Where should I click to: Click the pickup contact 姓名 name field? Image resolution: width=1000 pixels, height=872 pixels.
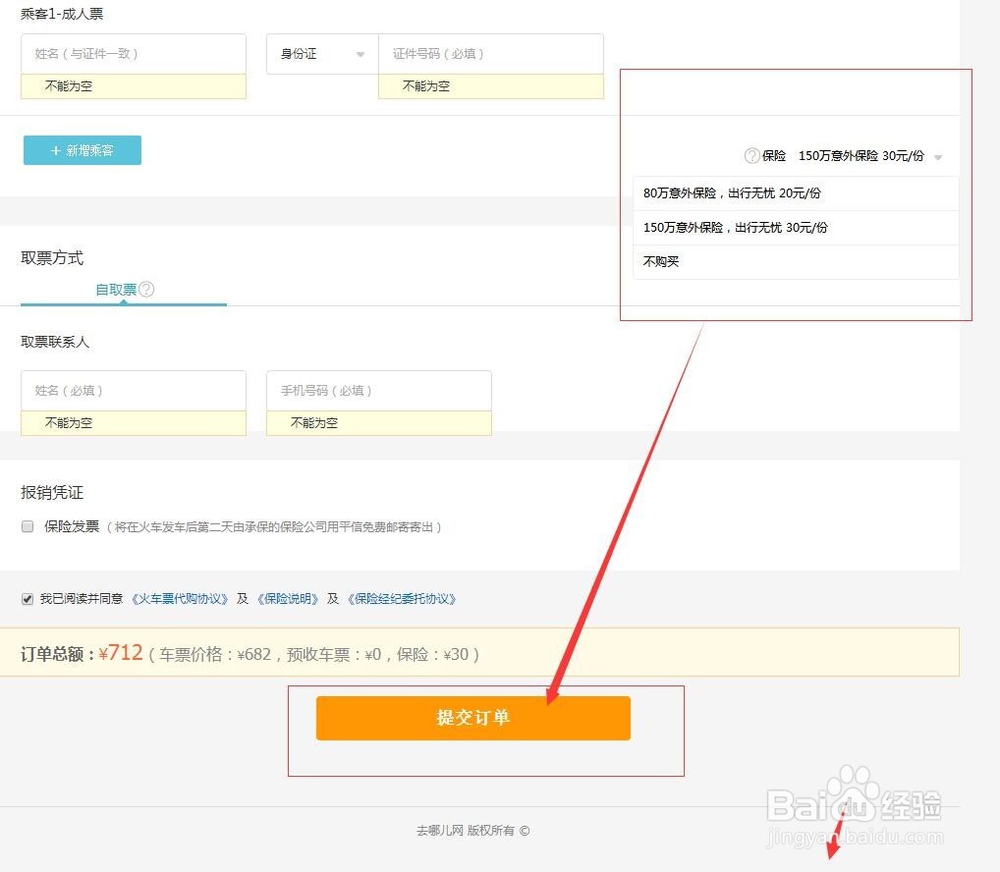pyautogui.click(x=133, y=390)
